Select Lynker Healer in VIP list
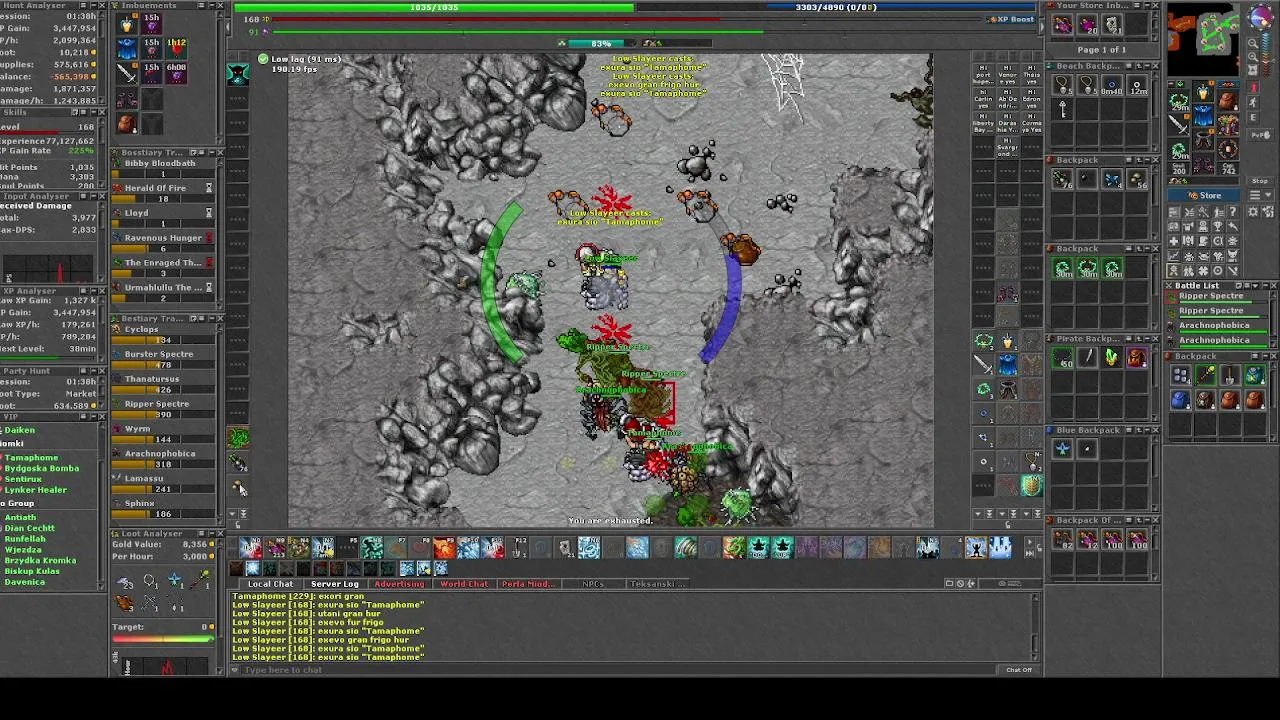This screenshot has height=720, width=1280. (x=36, y=490)
